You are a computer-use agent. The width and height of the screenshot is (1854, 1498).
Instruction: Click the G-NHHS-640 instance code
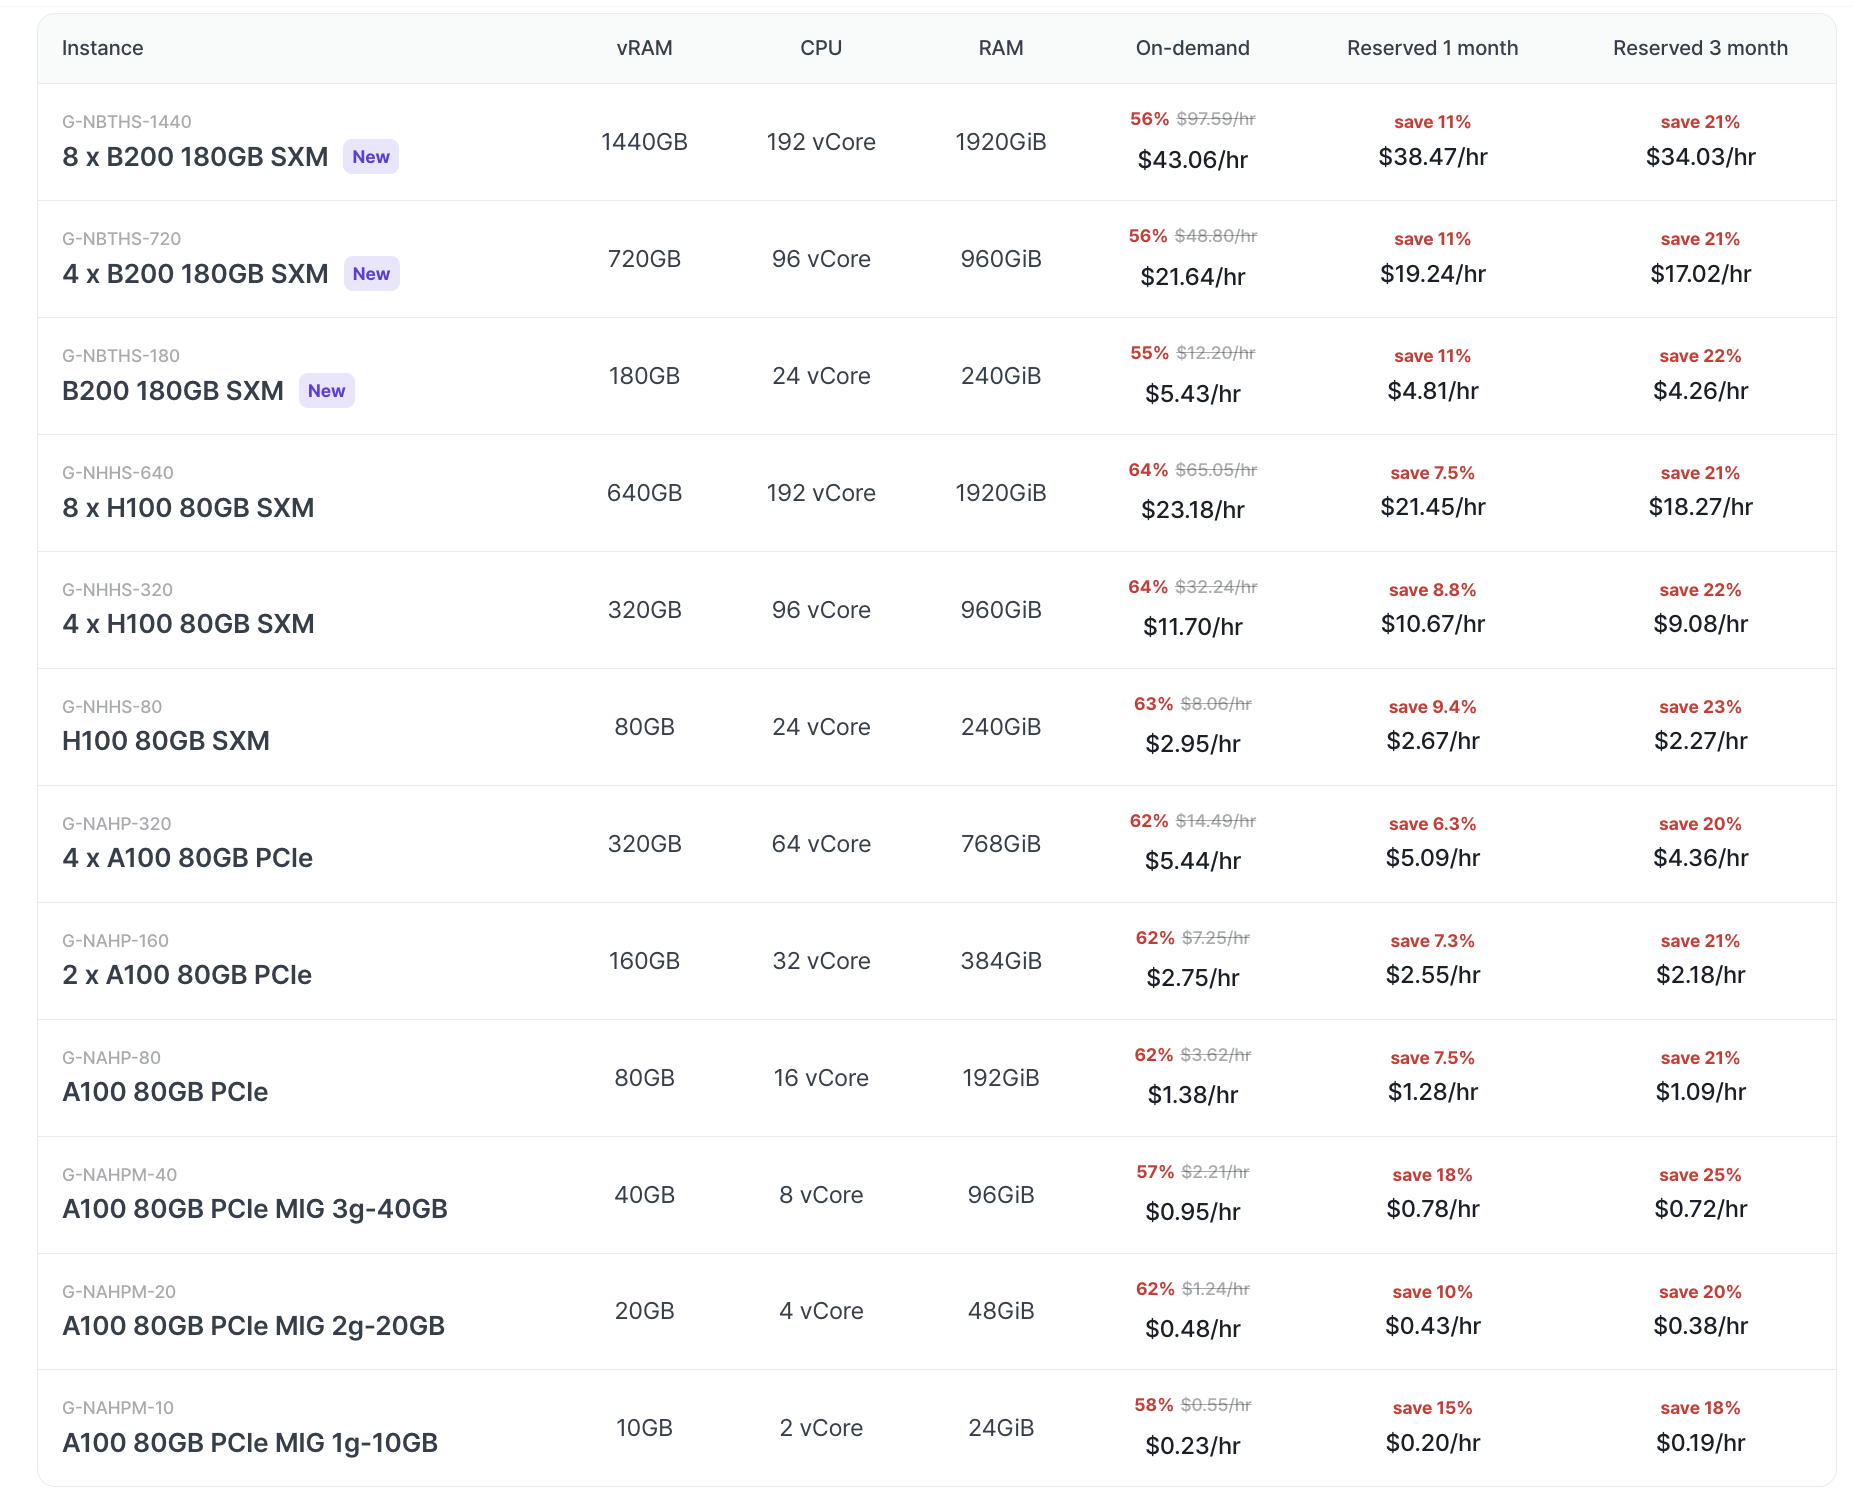(x=118, y=473)
